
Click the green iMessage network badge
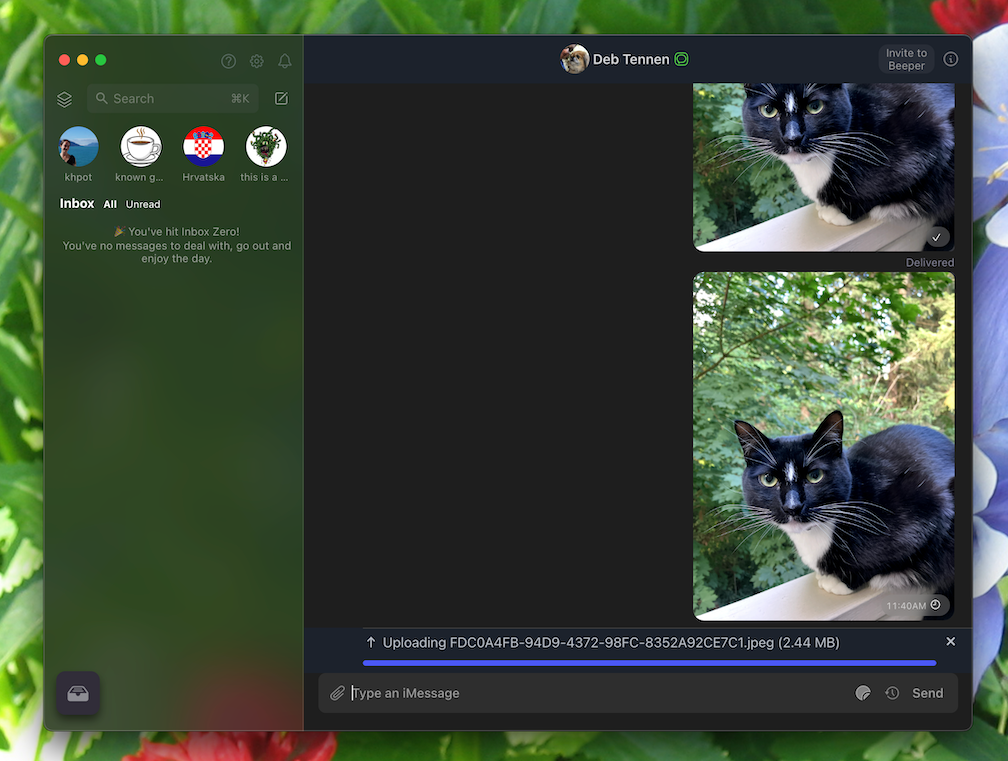(x=681, y=60)
